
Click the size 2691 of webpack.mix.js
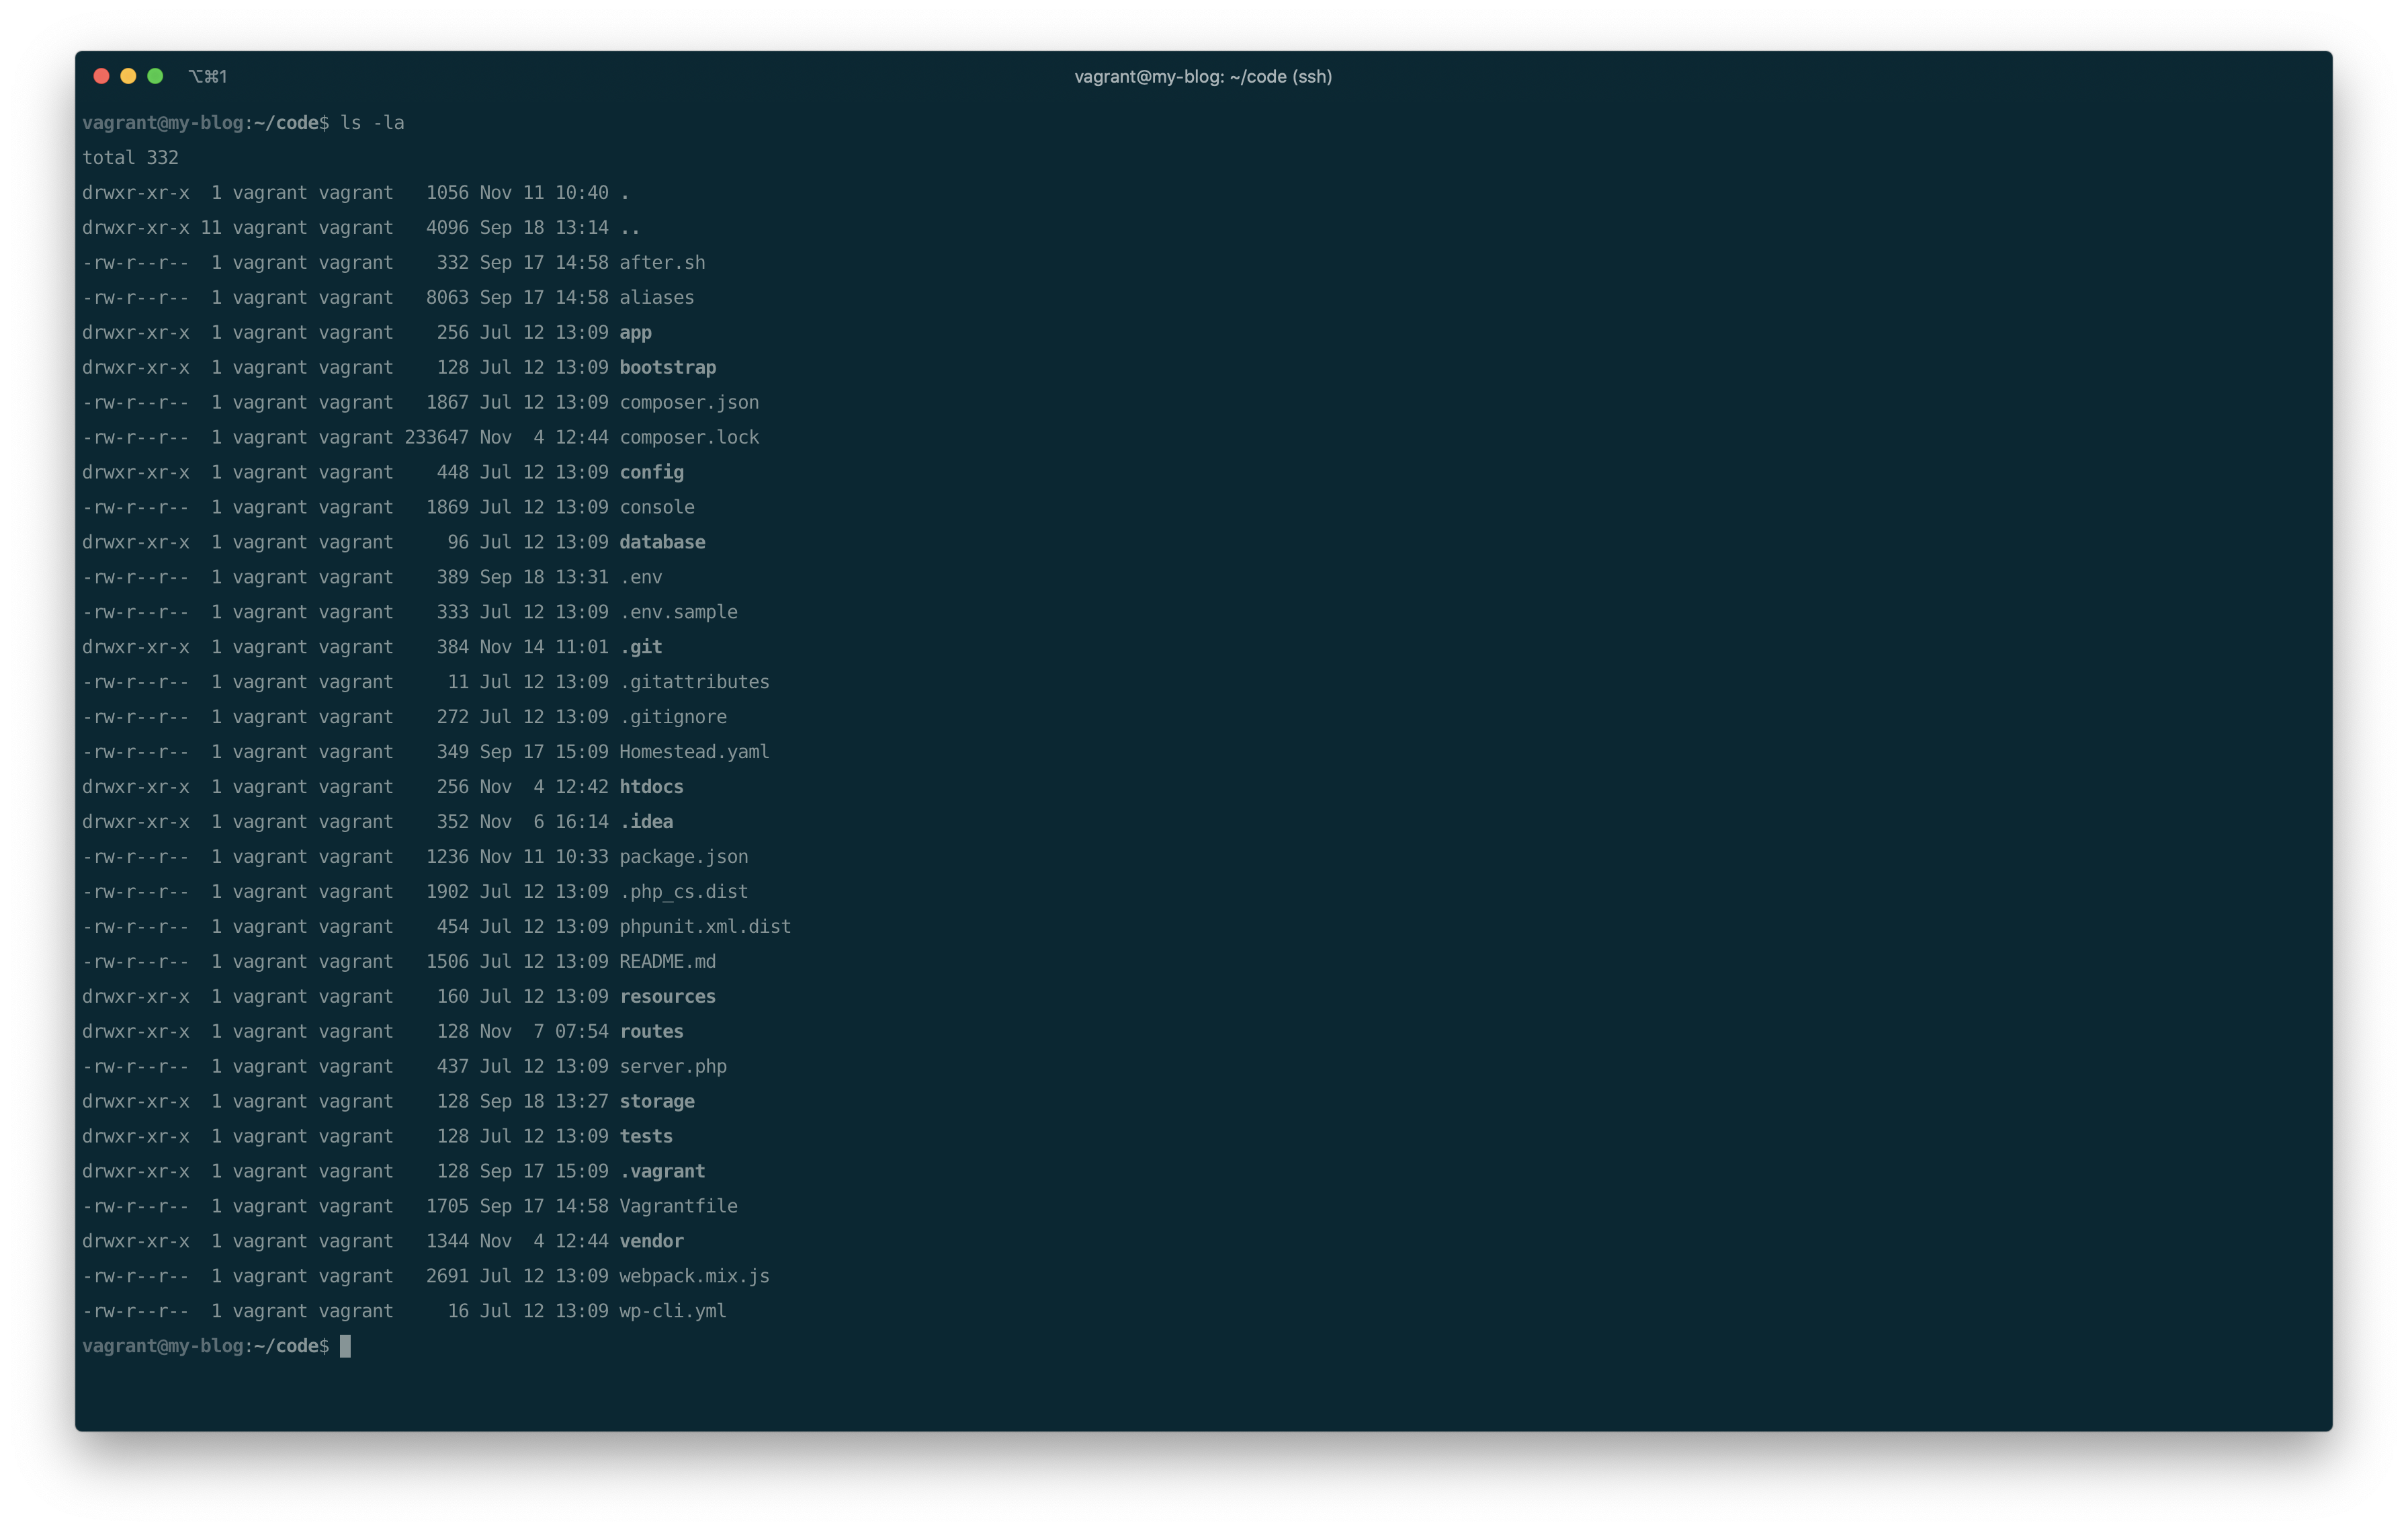(x=447, y=1277)
